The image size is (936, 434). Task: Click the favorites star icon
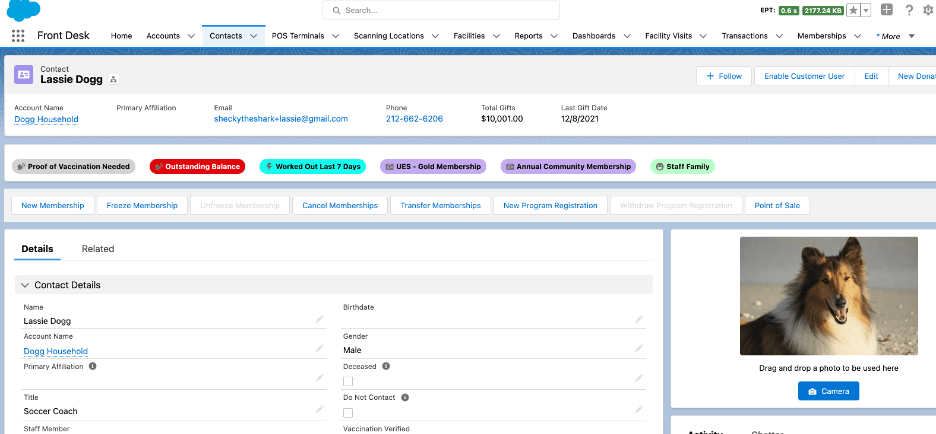point(854,10)
